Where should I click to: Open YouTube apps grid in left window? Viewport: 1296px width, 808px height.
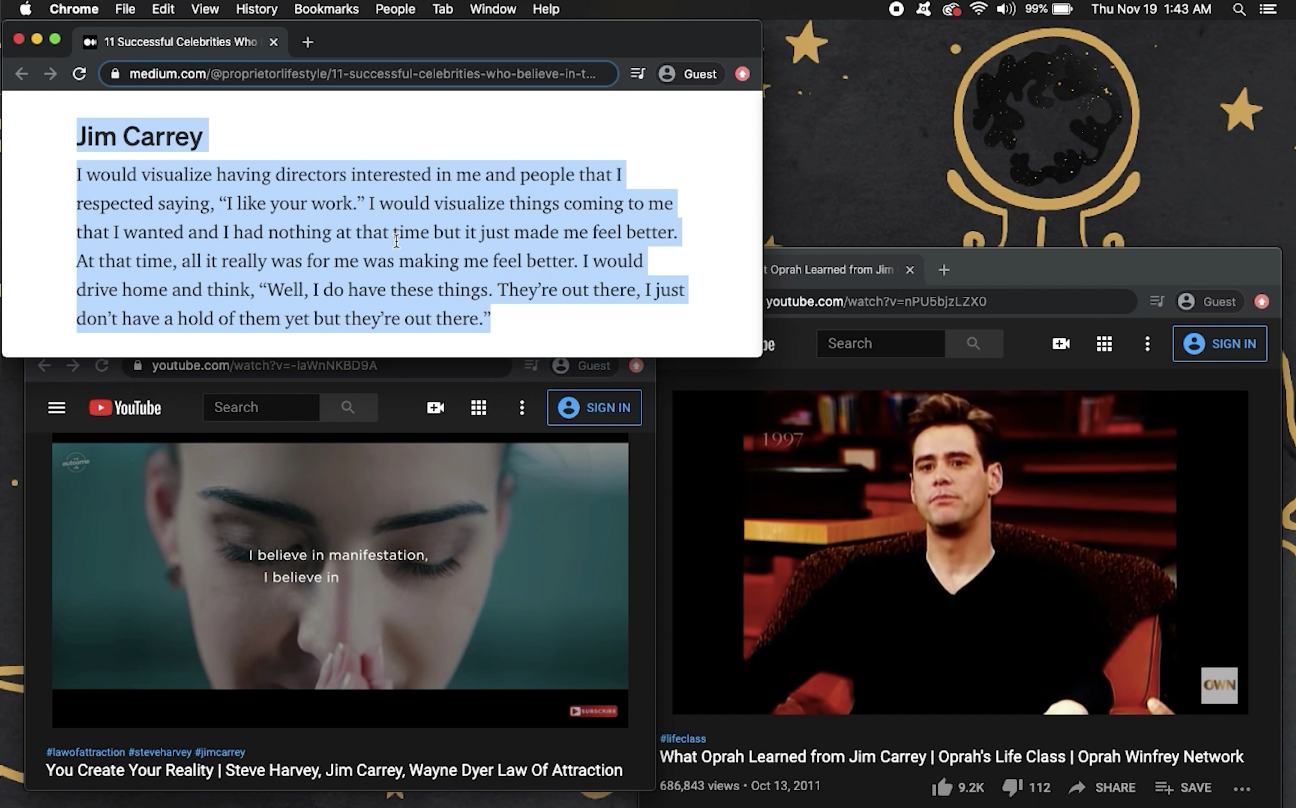point(479,408)
